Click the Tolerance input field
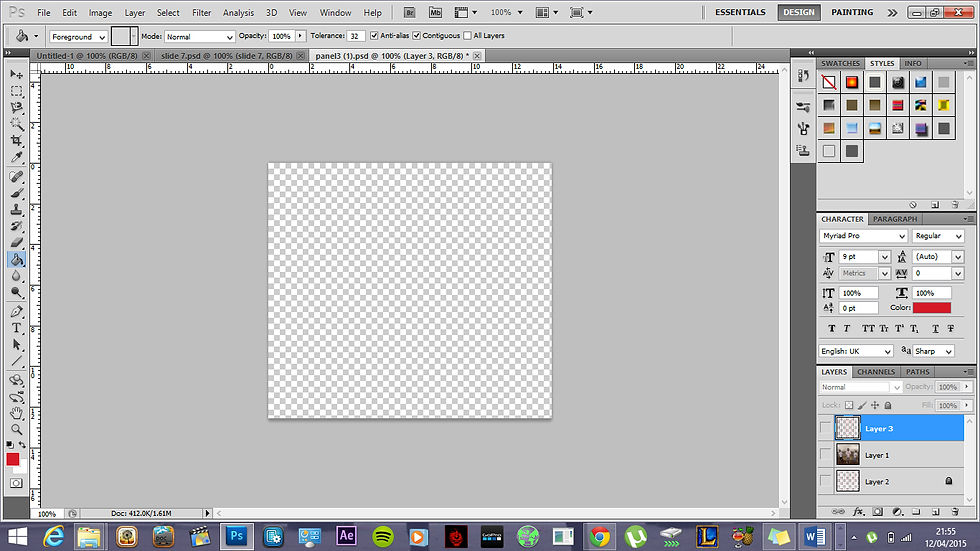The height and width of the screenshot is (551, 980). pos(356,36)
